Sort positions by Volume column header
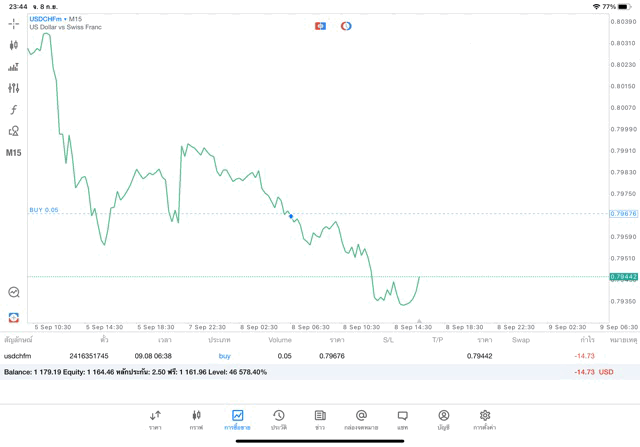Viewport: 640px width, 447px height. point(280,340)
